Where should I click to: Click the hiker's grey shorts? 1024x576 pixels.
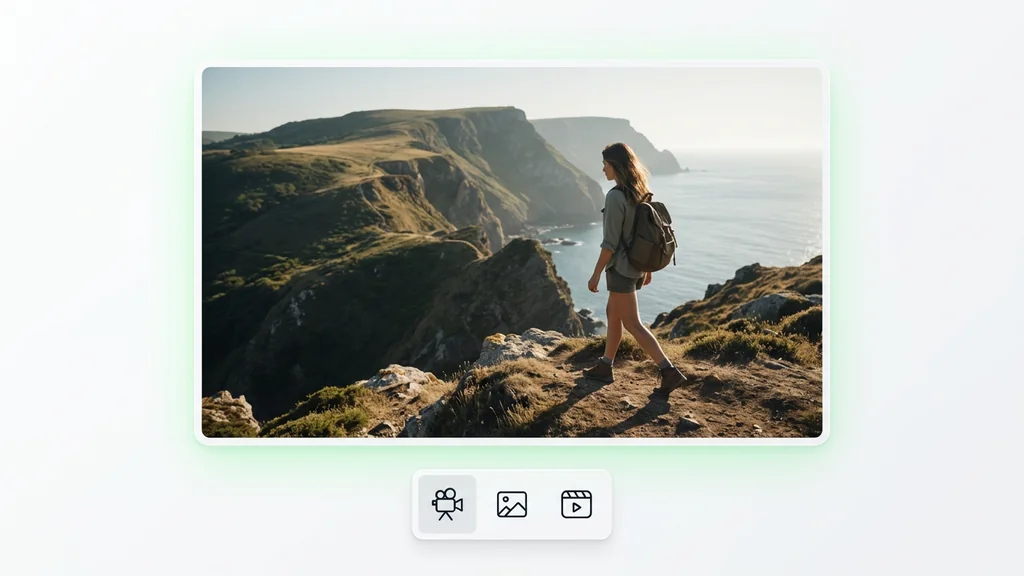[622, 280]
